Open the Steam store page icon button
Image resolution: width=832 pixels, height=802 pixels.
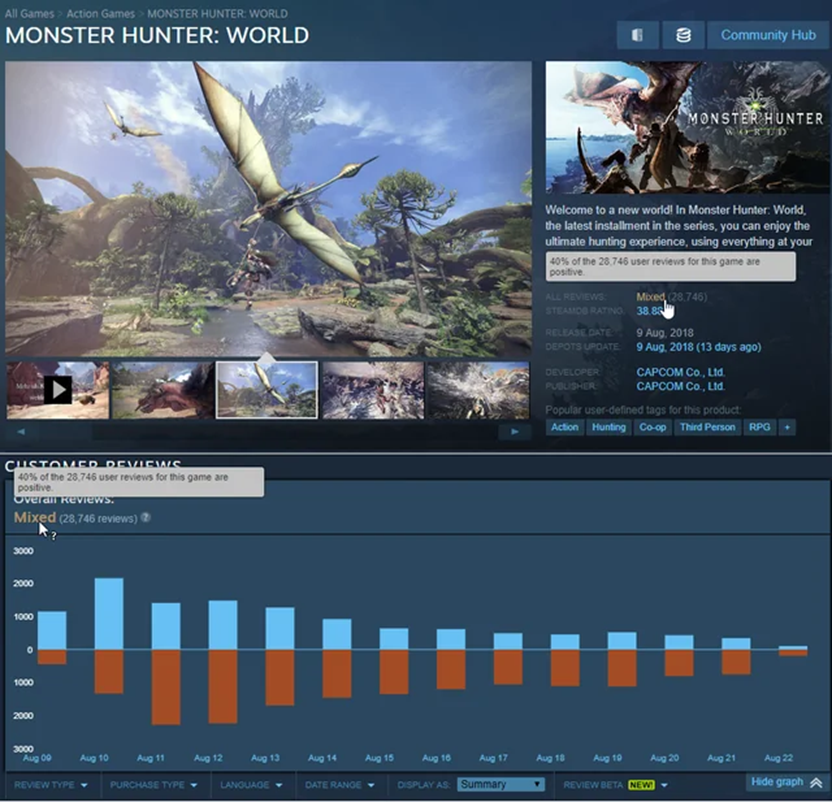click(638, 35)
